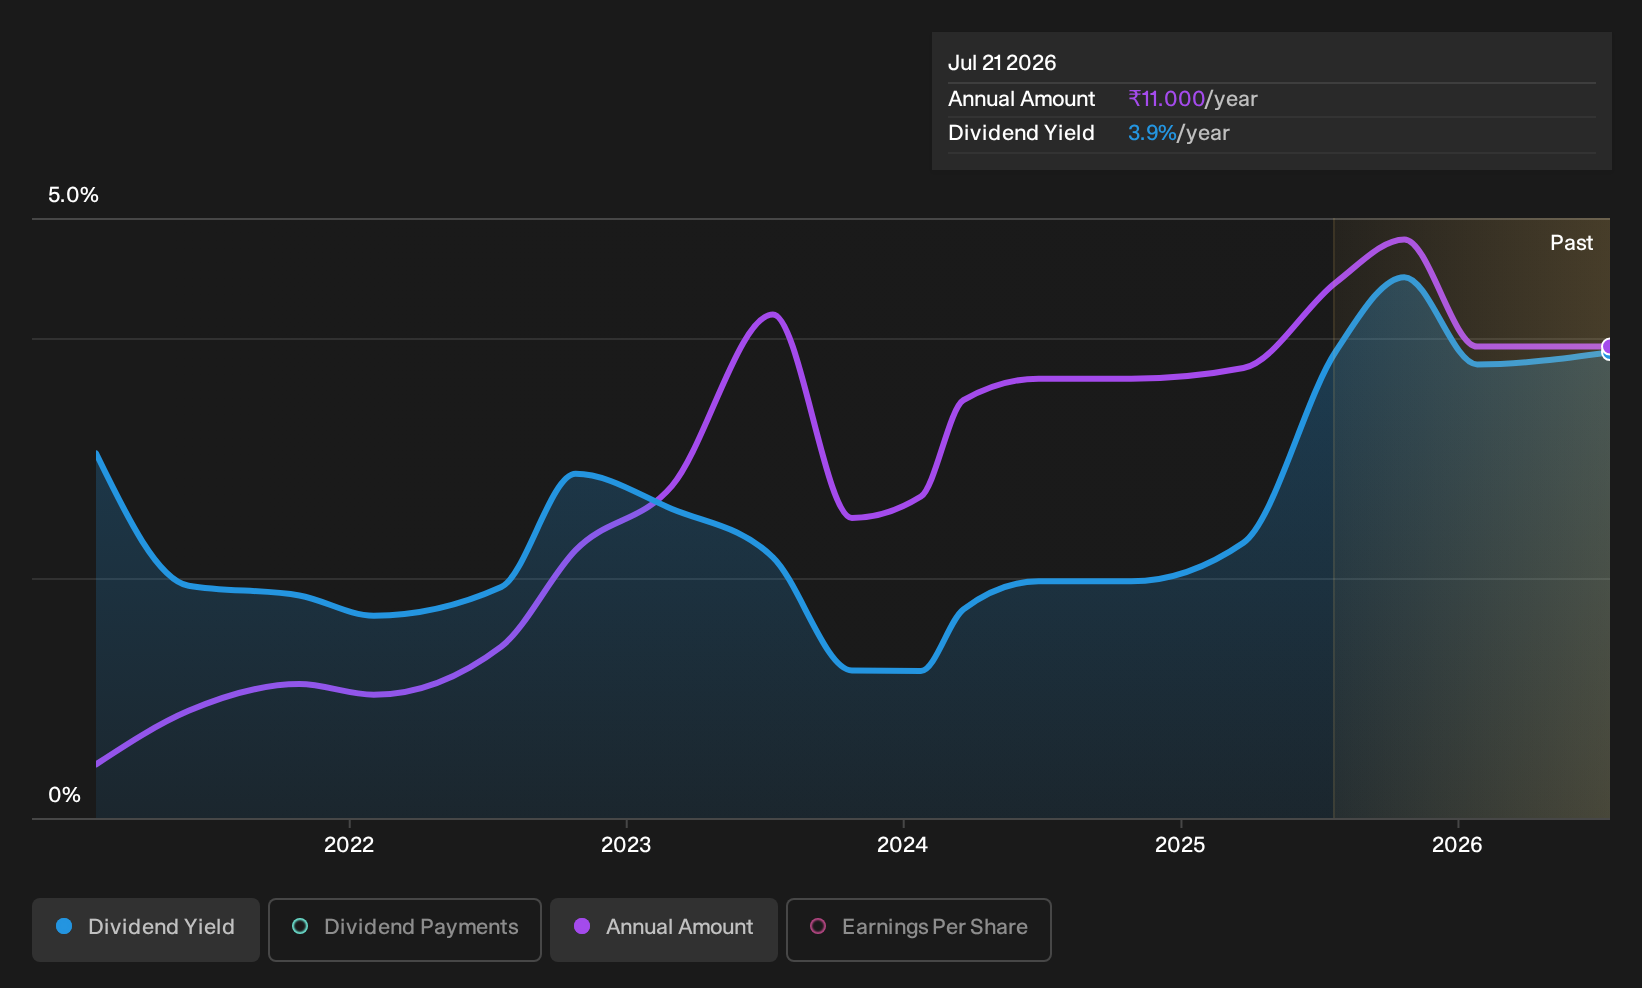Toggle the Dividend Yield series
The width and height of the screenshot is (1642, 988).
click(x=146, y=929)
